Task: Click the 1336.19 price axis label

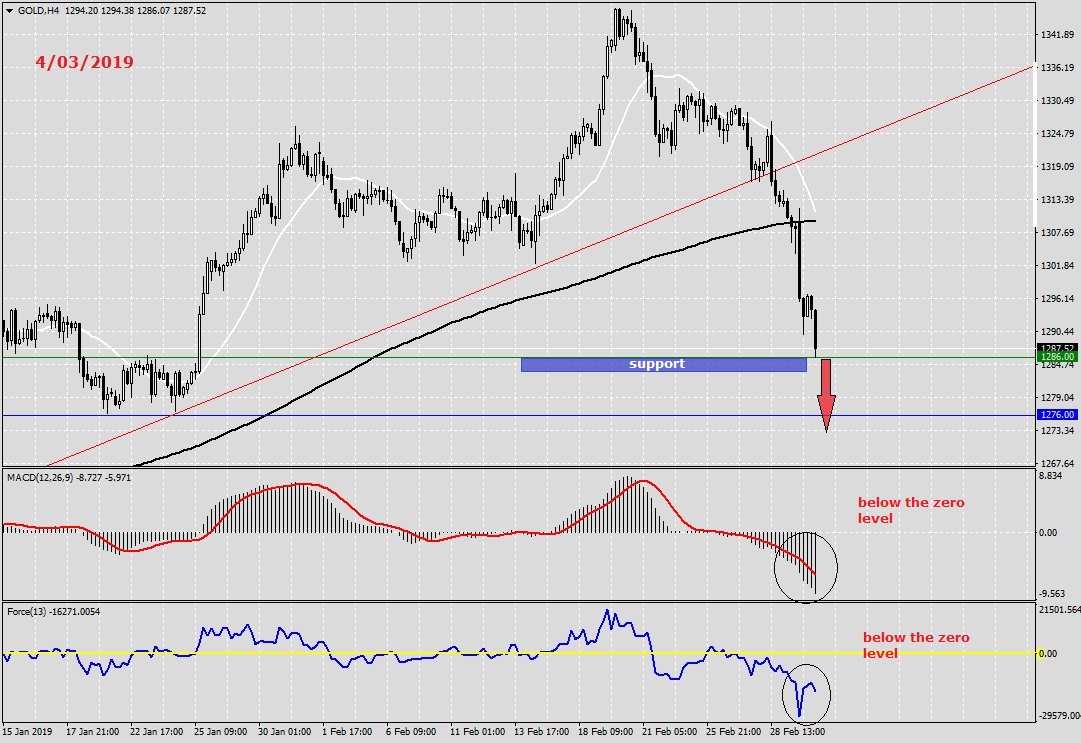Action: [x=1058, y=68]
